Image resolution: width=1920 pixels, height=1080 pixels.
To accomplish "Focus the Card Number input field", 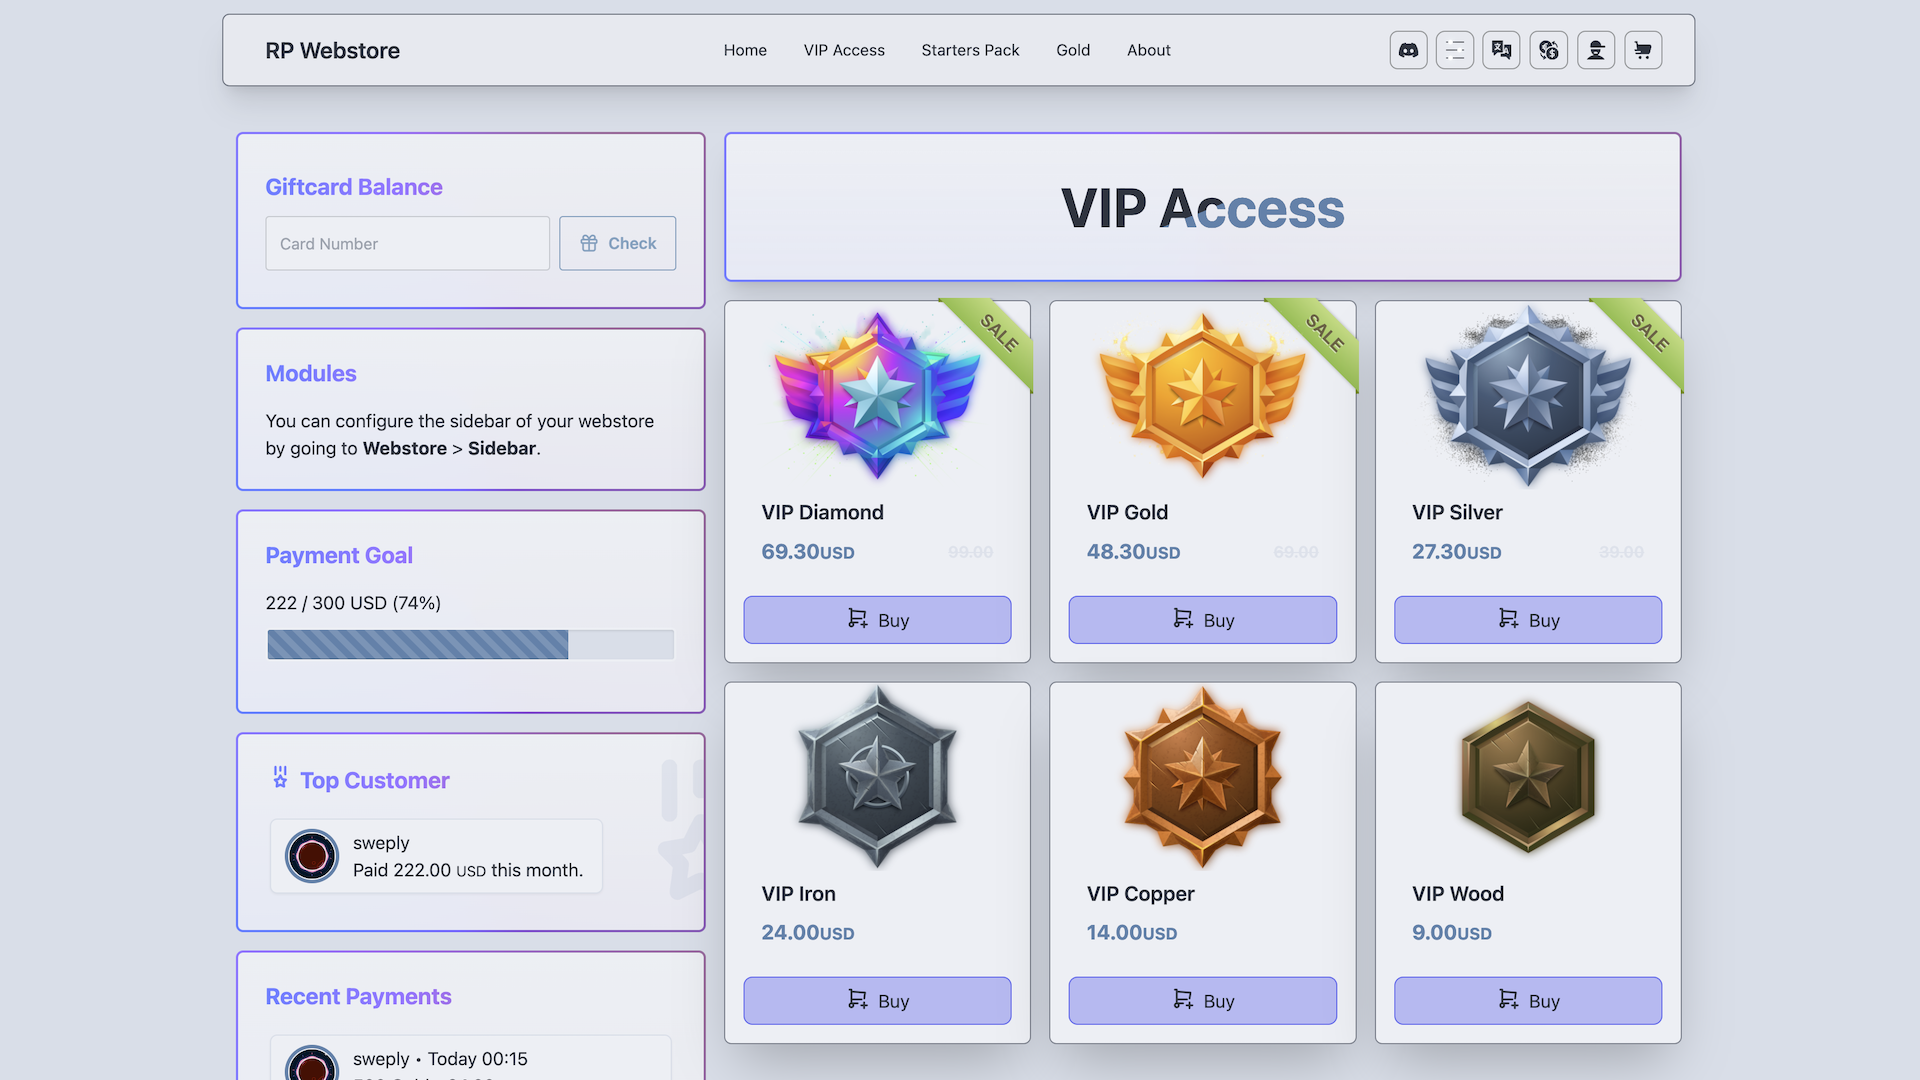I will pos(407,244).
